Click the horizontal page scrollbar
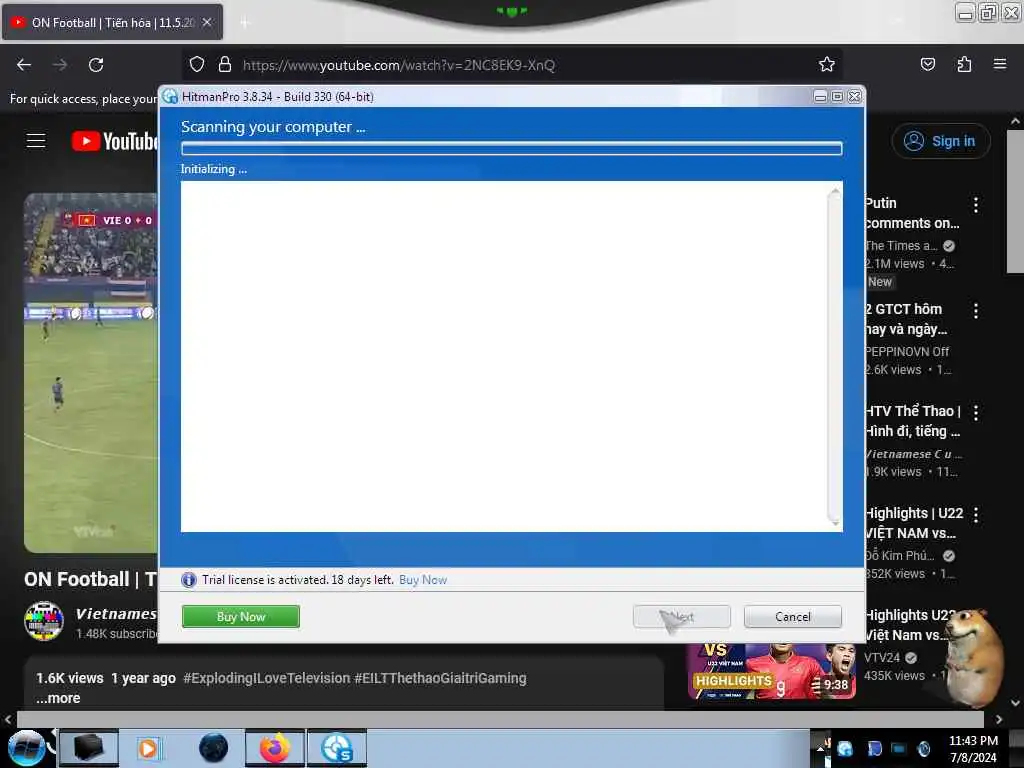 click(500, 719)
